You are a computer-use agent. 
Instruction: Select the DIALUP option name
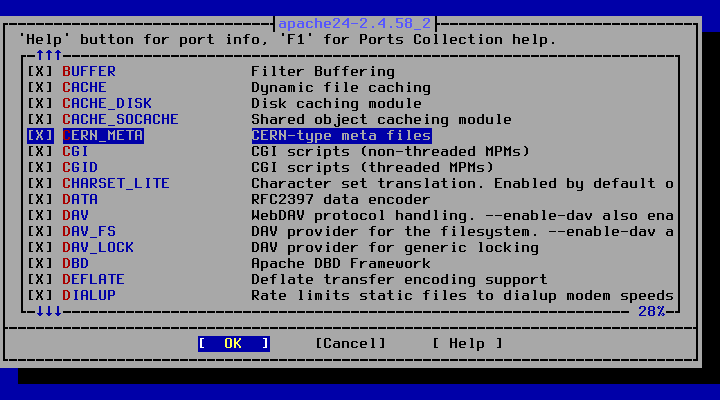[89, 295]
